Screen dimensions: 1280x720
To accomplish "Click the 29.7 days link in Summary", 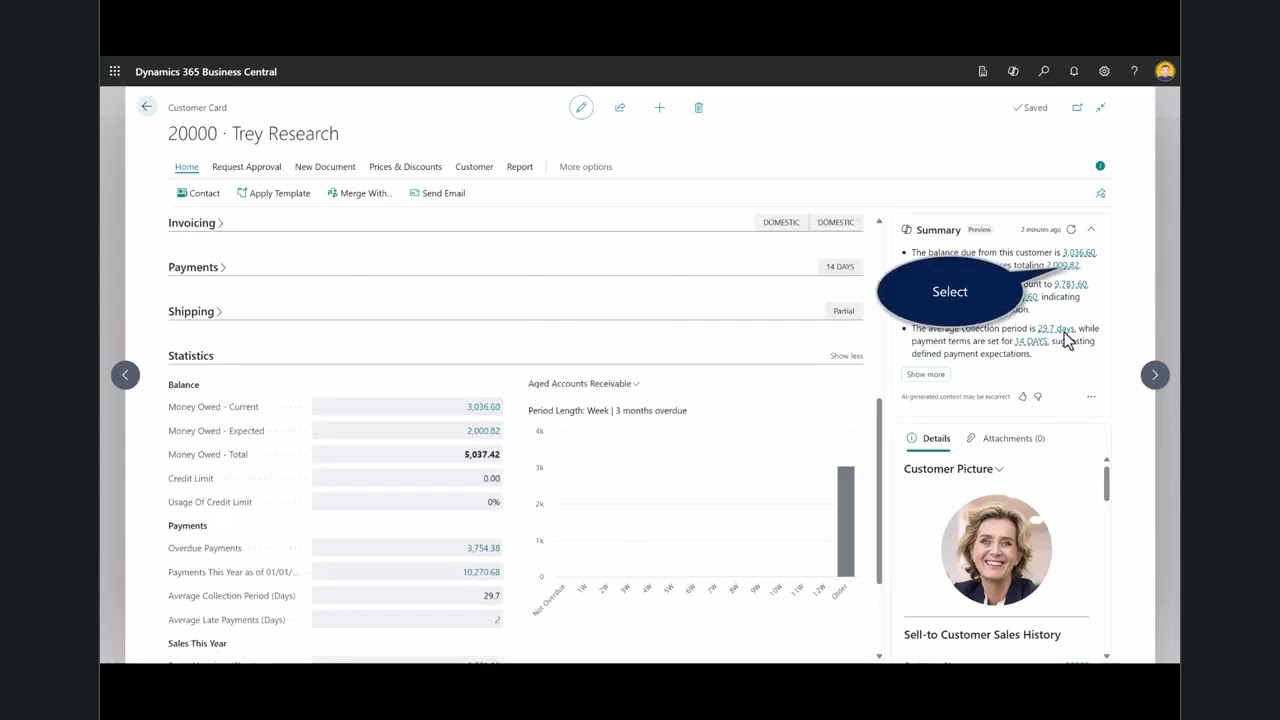I will [x=1055, y=329].
